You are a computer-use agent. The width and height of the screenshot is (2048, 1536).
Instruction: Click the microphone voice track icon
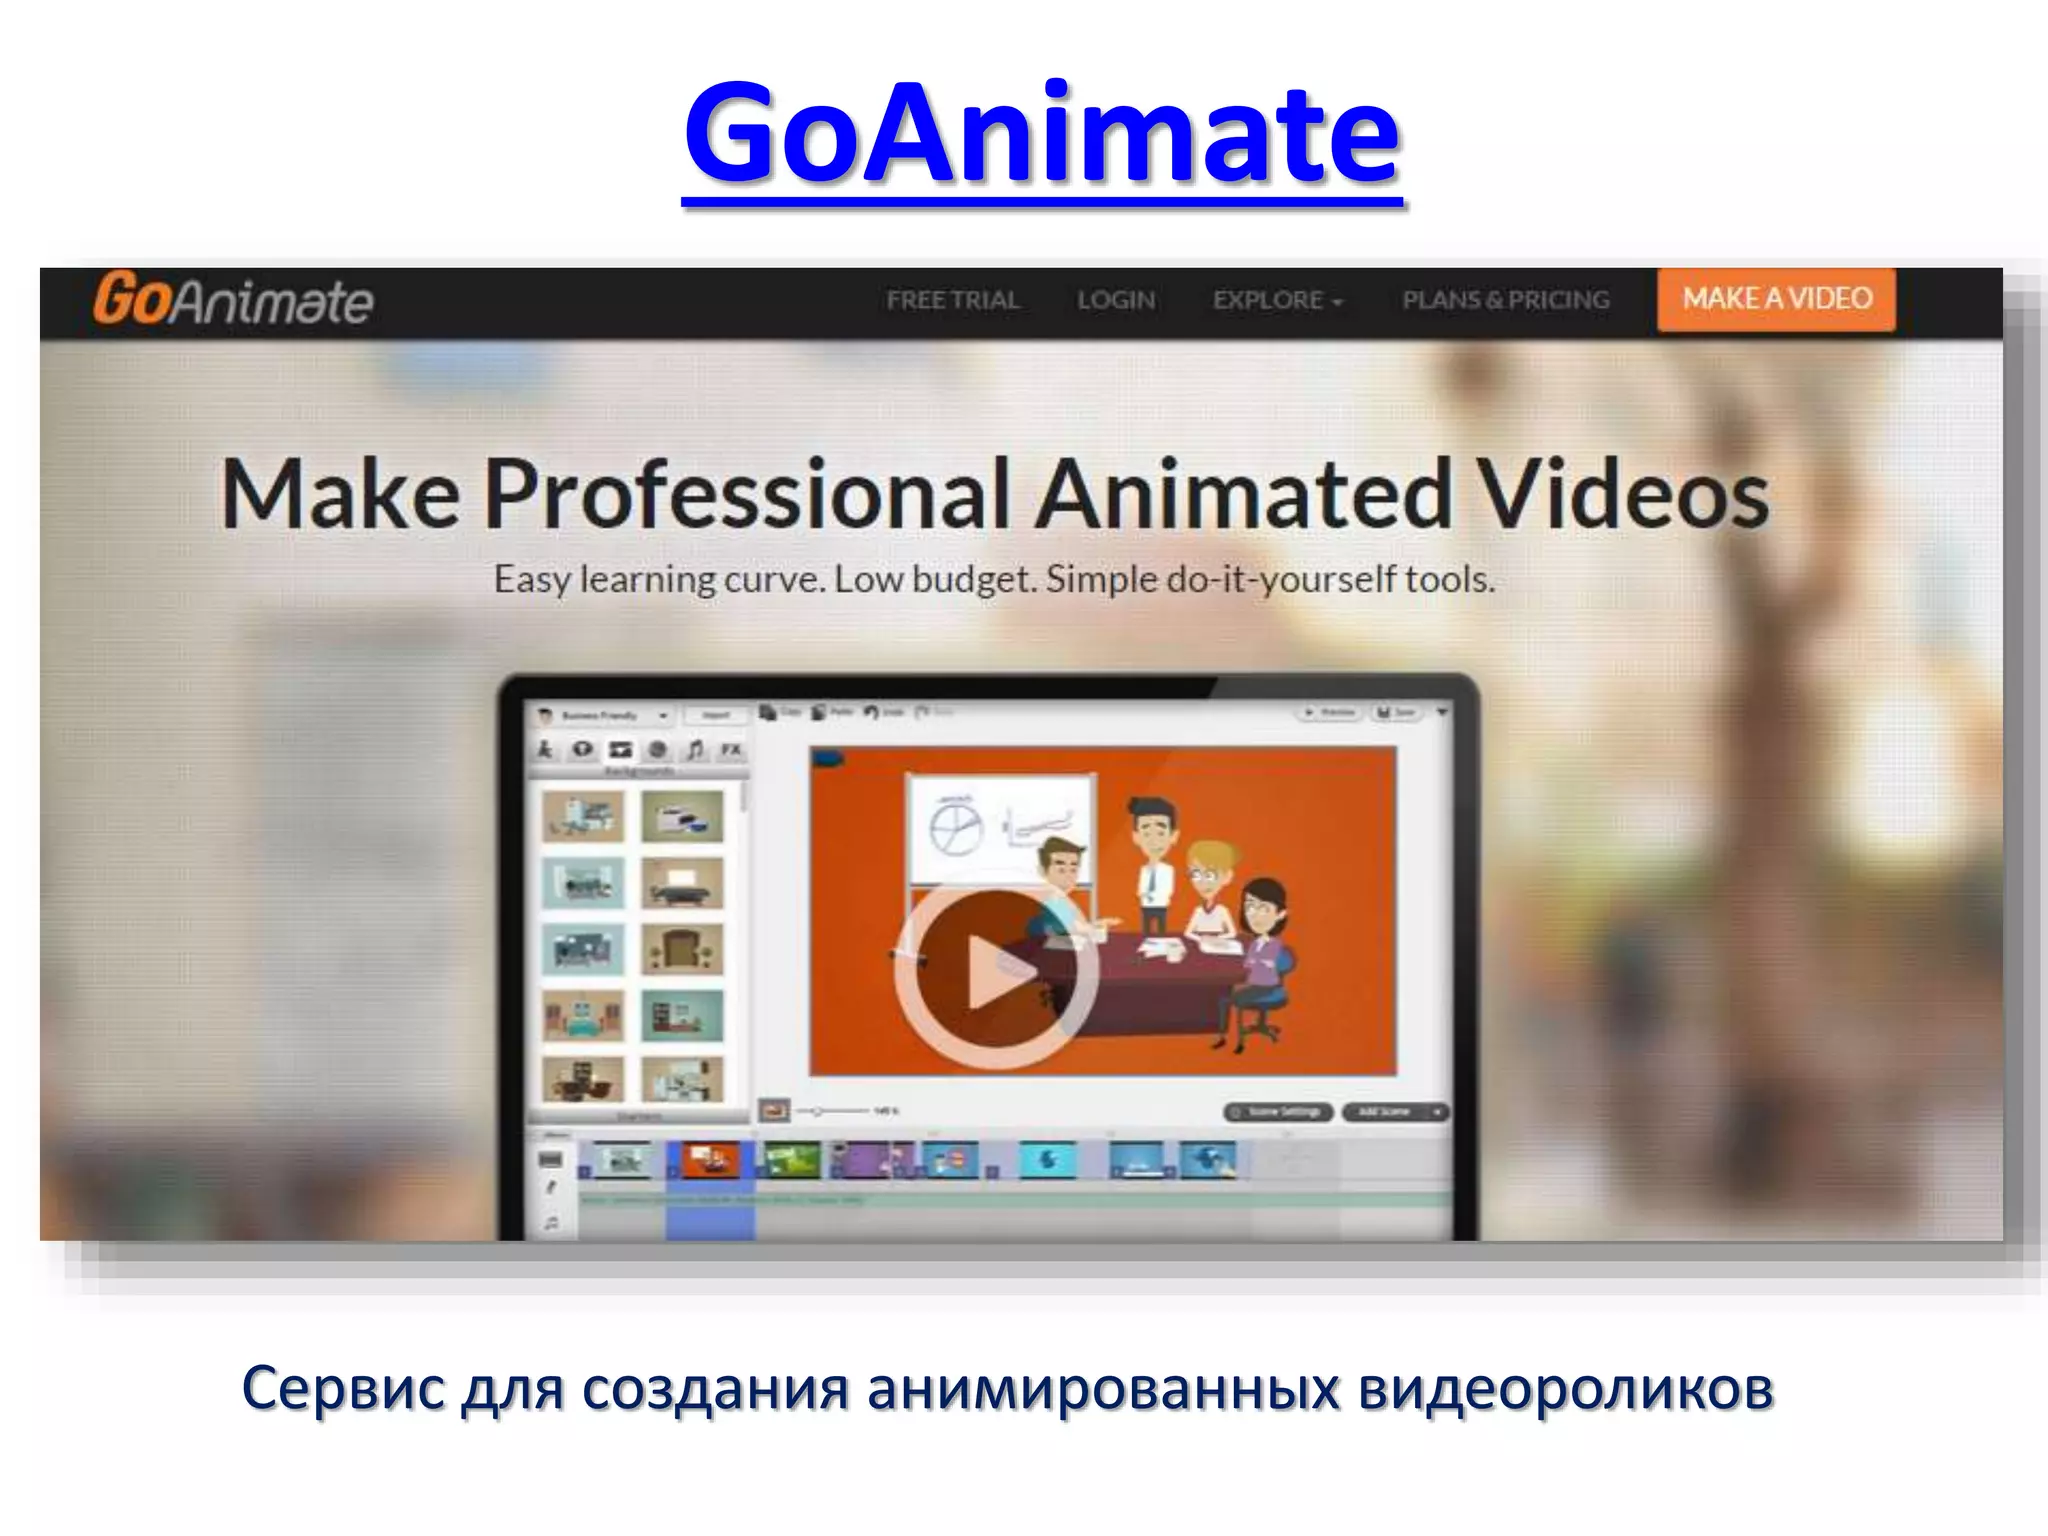click(551, 1189)
